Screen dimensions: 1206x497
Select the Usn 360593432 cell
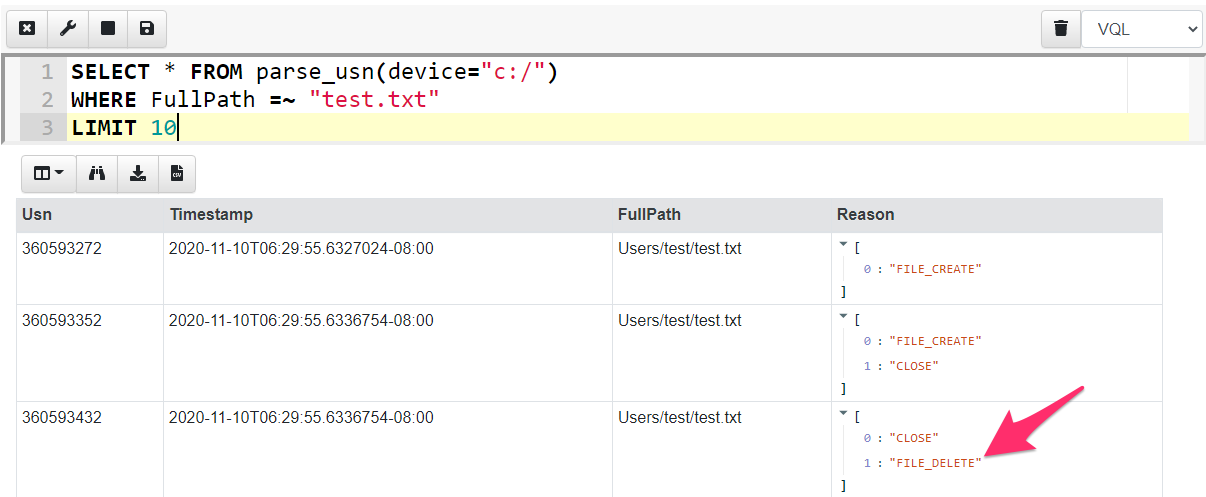[x=62, y=417]
